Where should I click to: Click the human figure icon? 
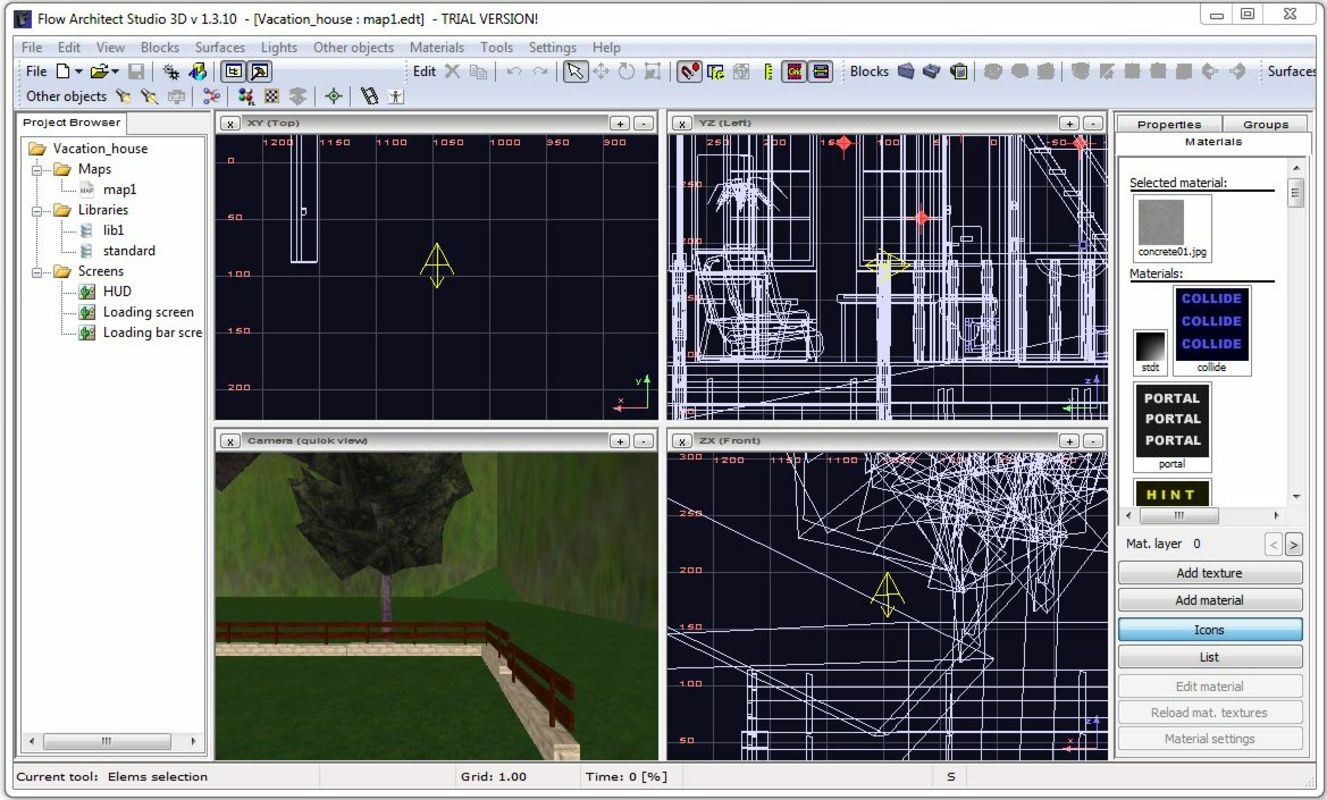(x=396, y=96)
